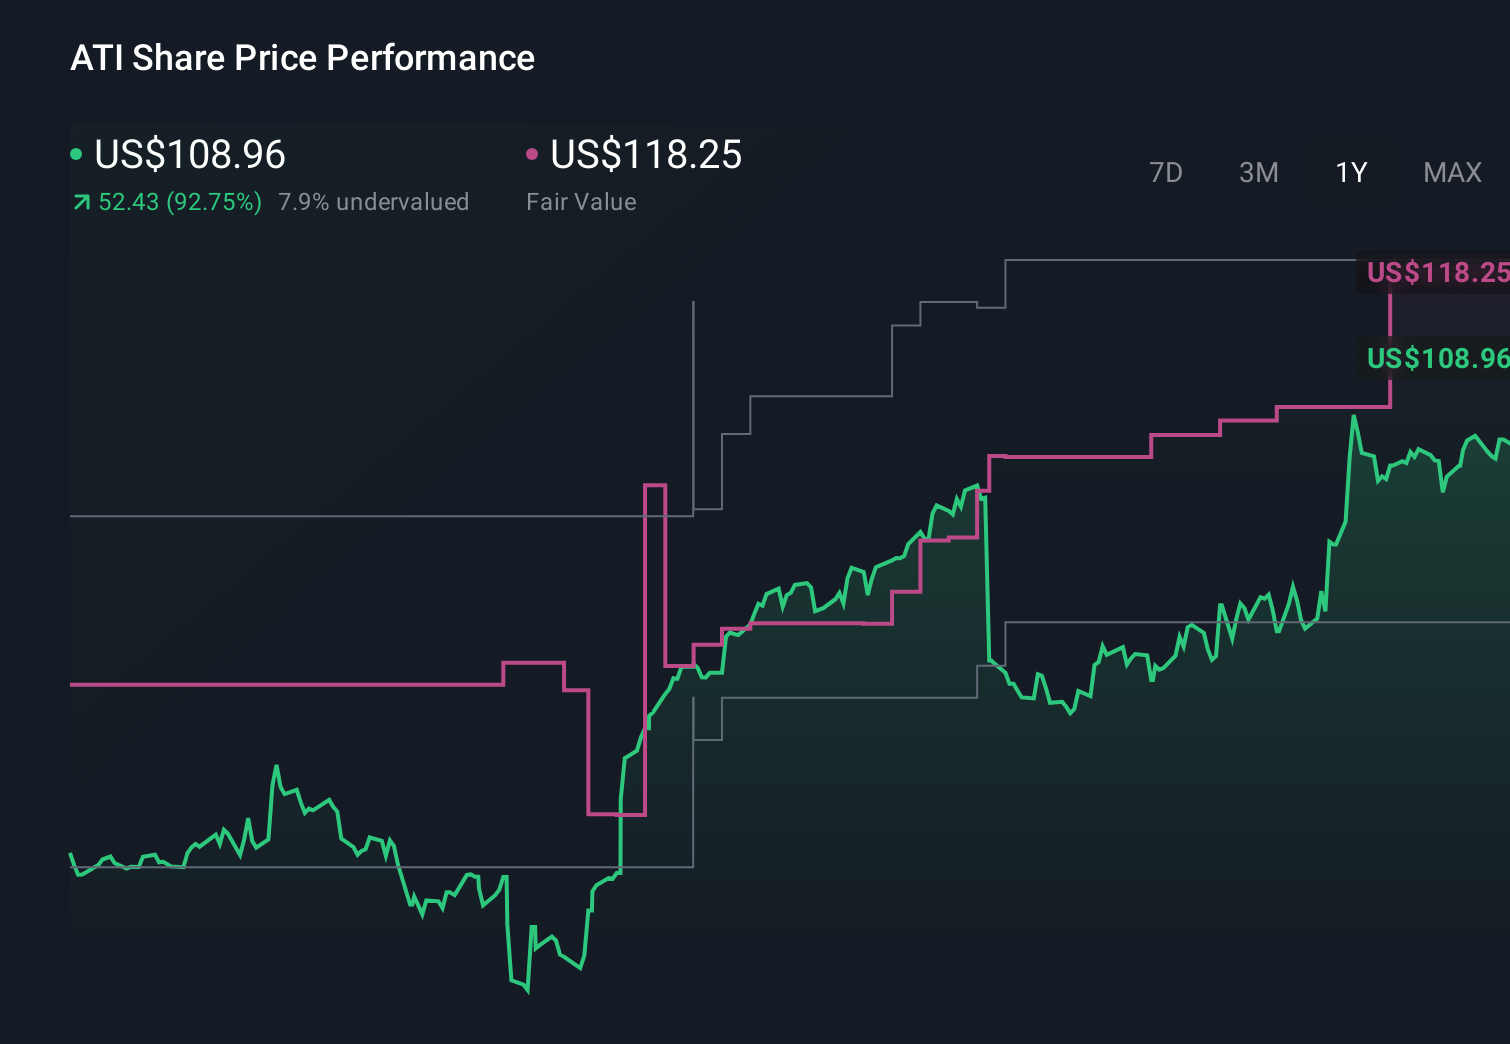The height and width of the screenshot is (1044, 1510).
Task: Switch to the 3M time range
Action: [x=1258, y=172]
